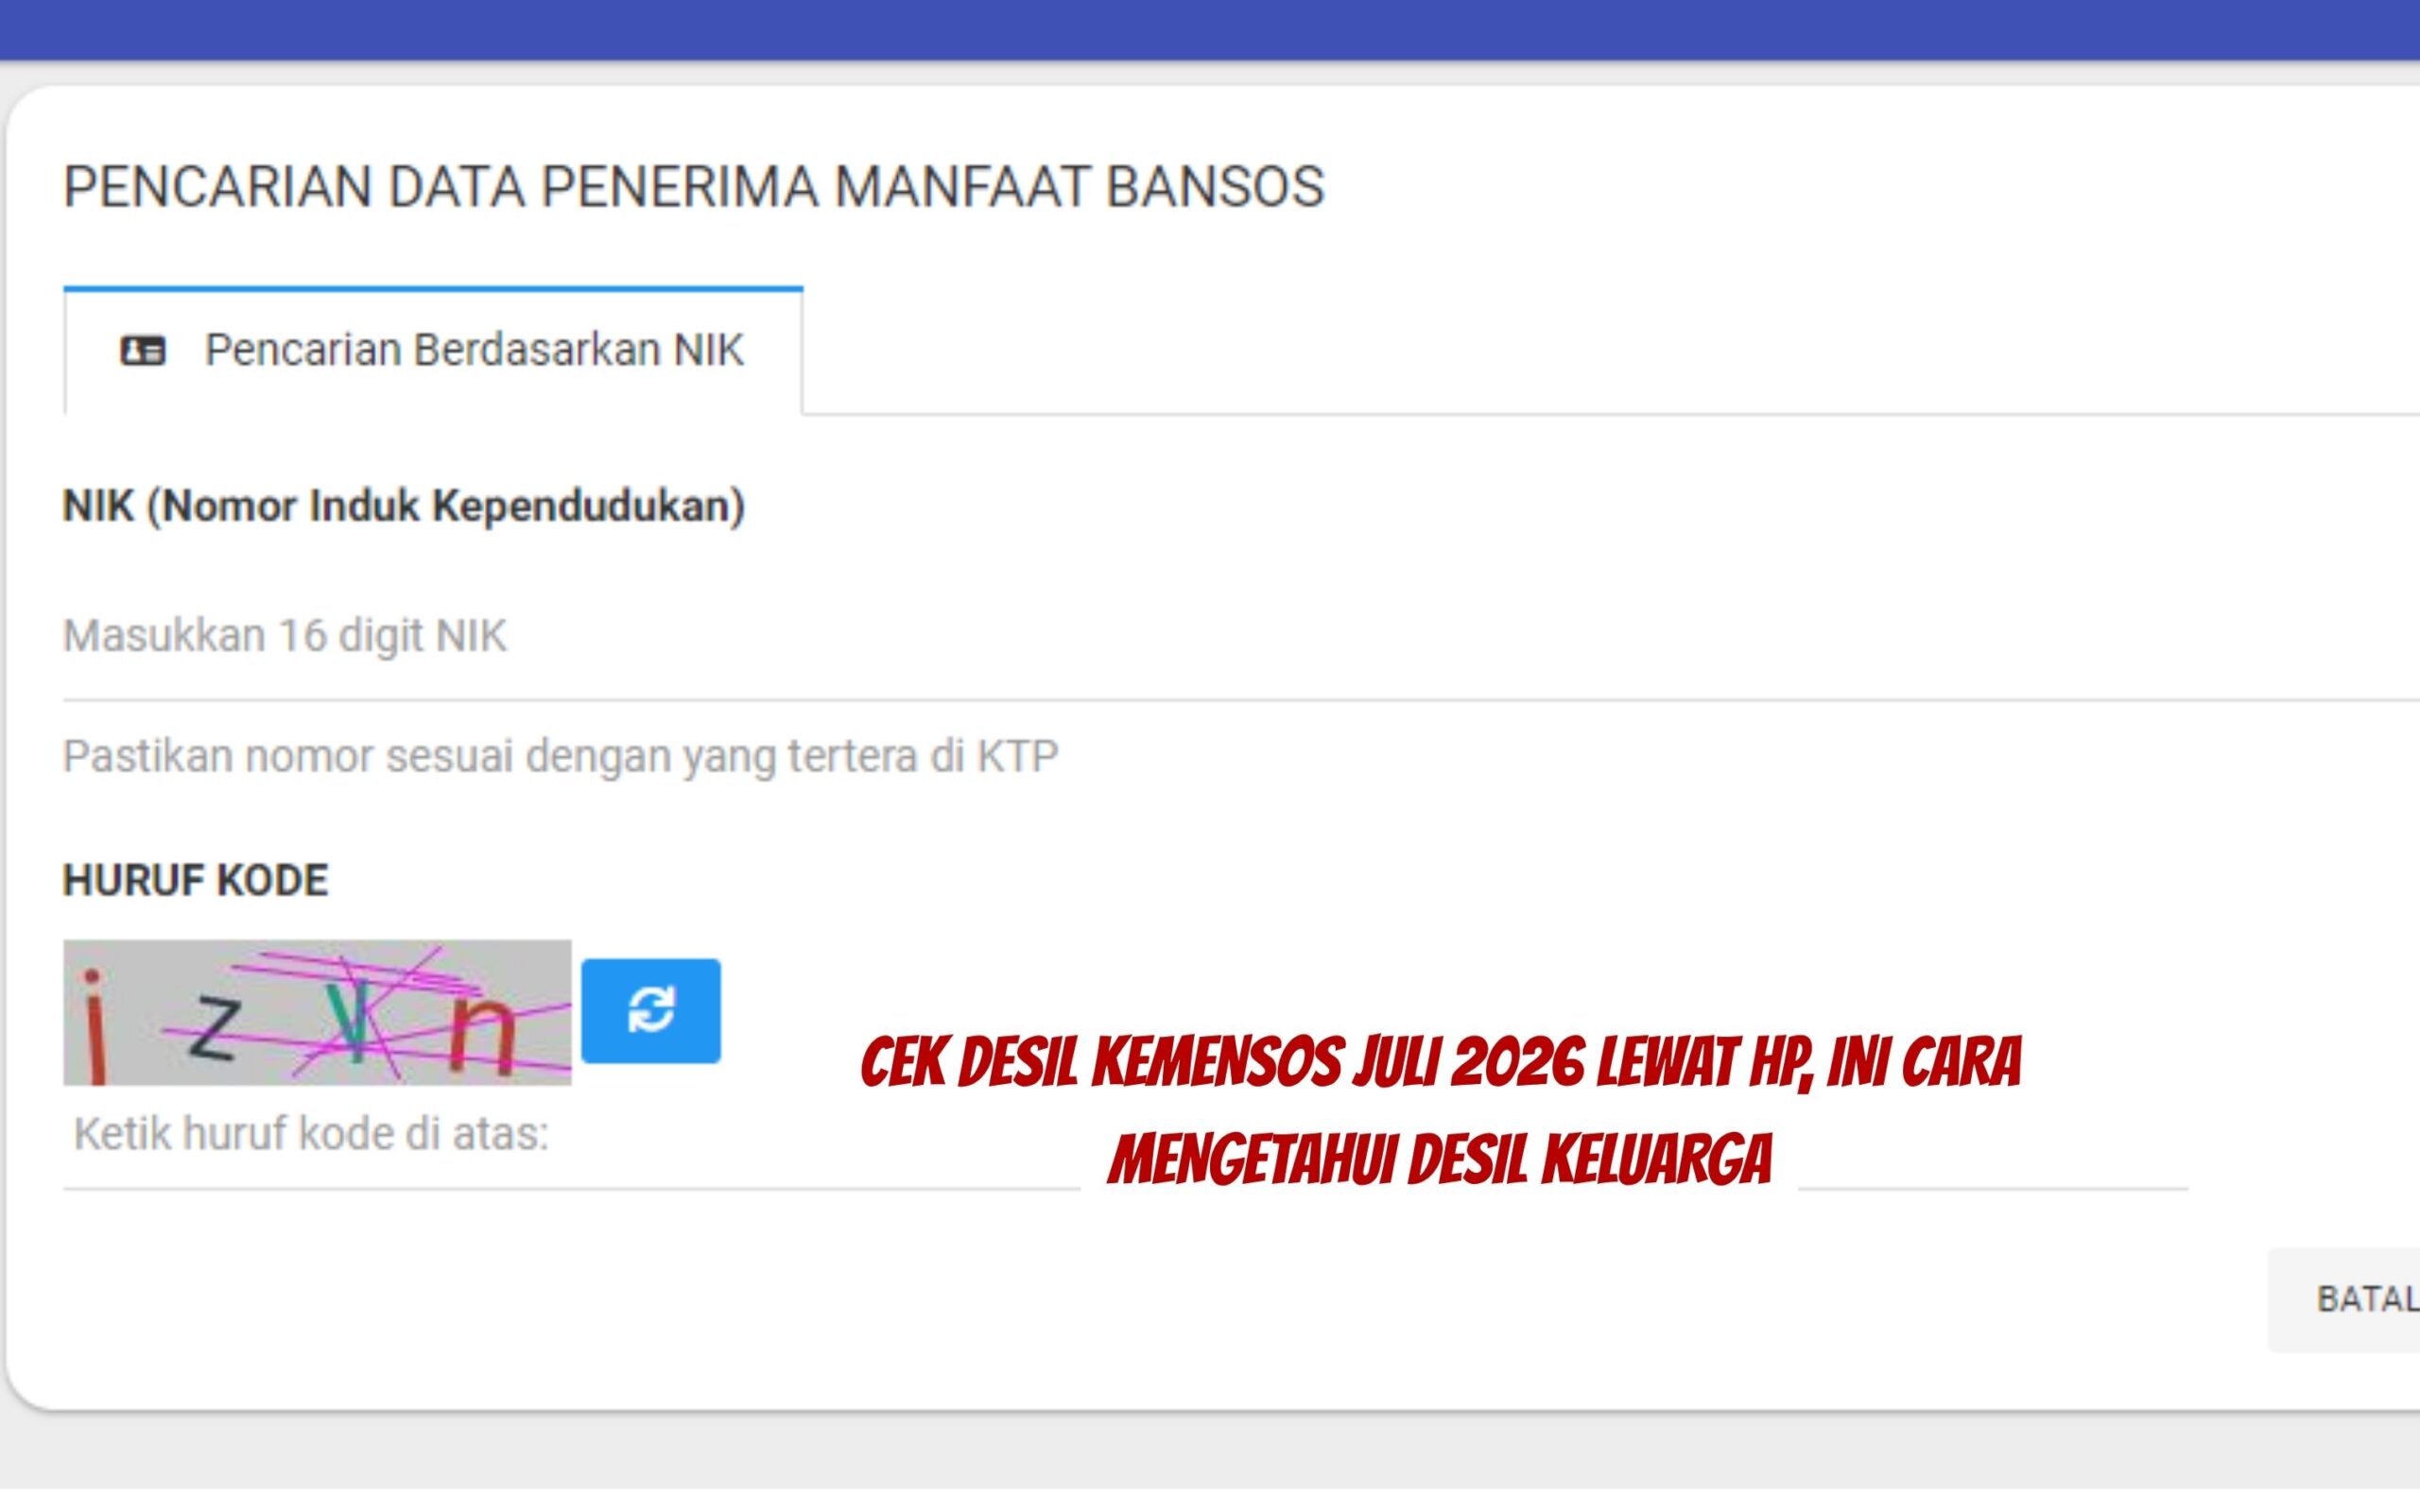Refresh the captcha code image
The image size is (2420, 1512).
[x=650, y=1010]
